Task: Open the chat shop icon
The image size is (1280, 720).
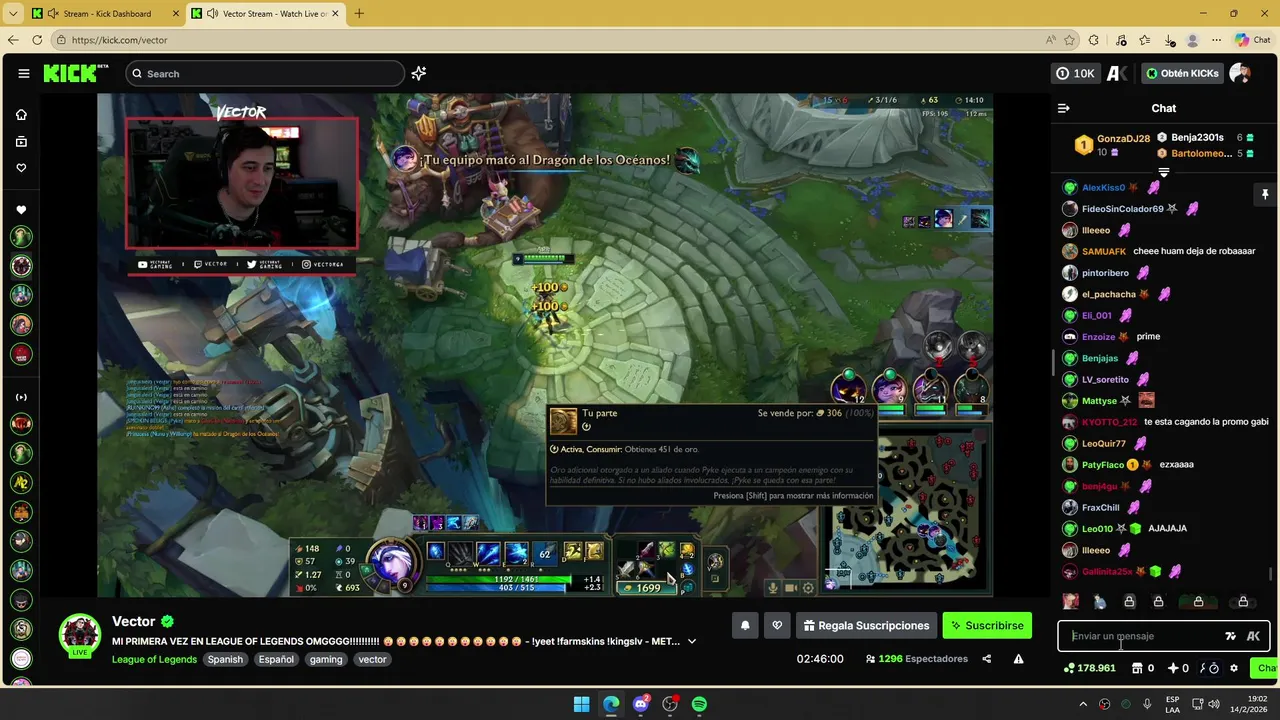Action: (x=1137, y=668)
